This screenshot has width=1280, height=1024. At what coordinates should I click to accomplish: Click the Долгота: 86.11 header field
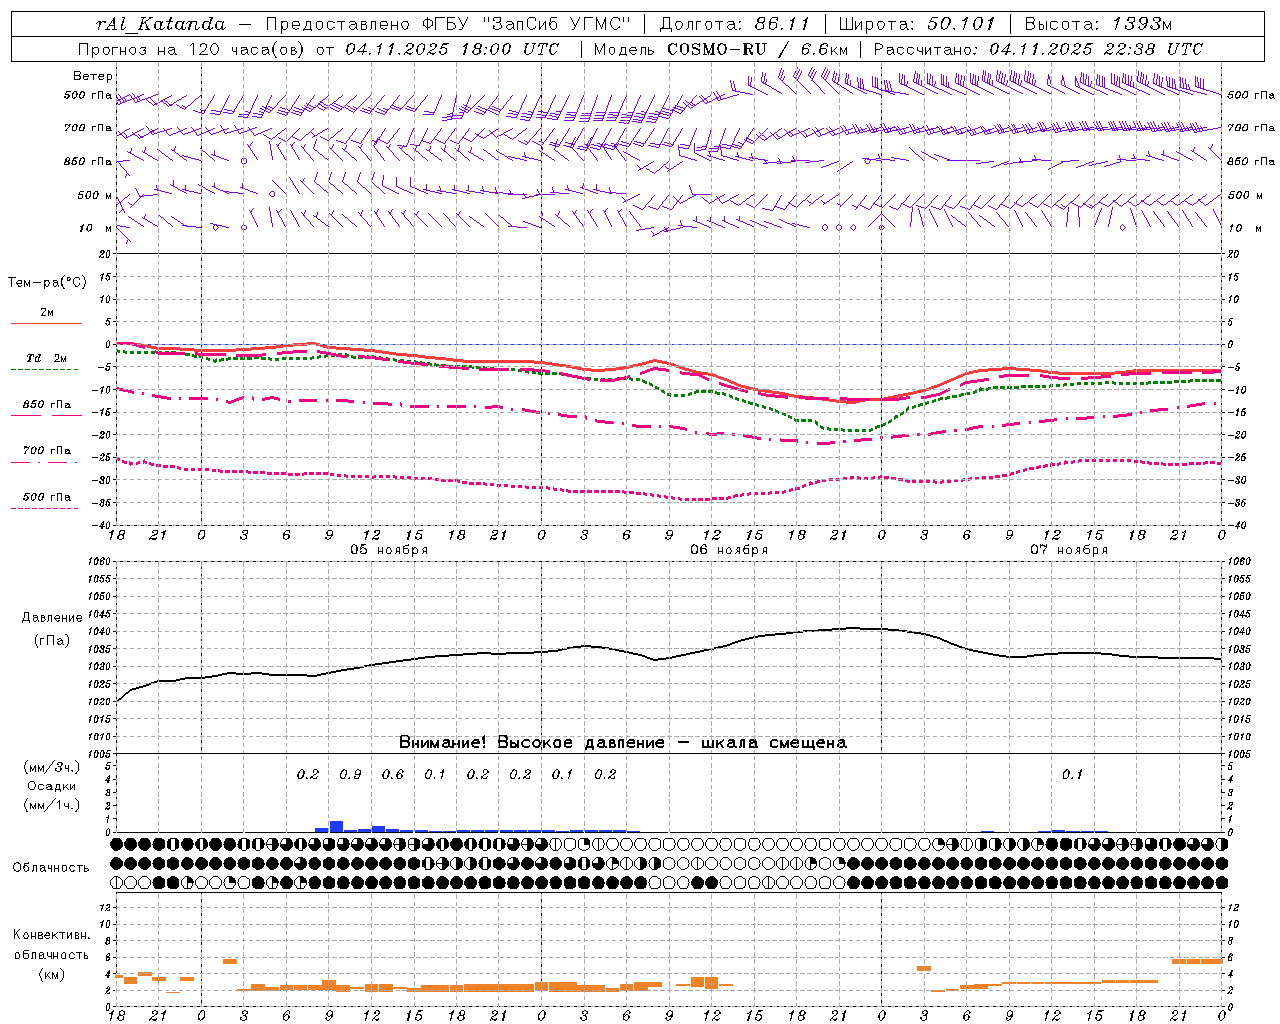click(735, 24)
